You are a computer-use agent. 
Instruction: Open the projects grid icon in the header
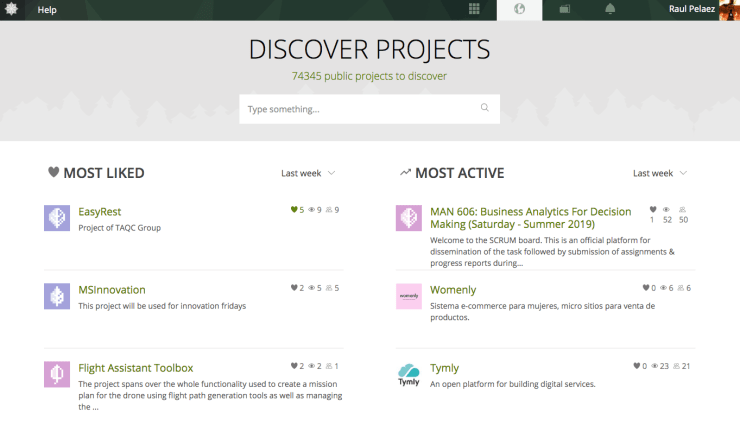pyautogui.click(x=474, y=10)
